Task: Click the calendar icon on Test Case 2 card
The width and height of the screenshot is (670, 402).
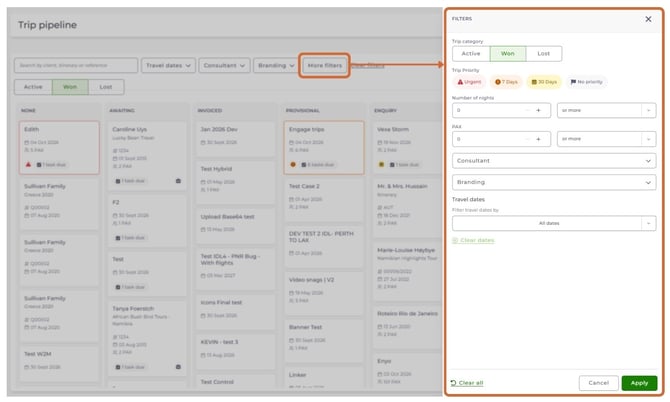Action: (291, 199)
